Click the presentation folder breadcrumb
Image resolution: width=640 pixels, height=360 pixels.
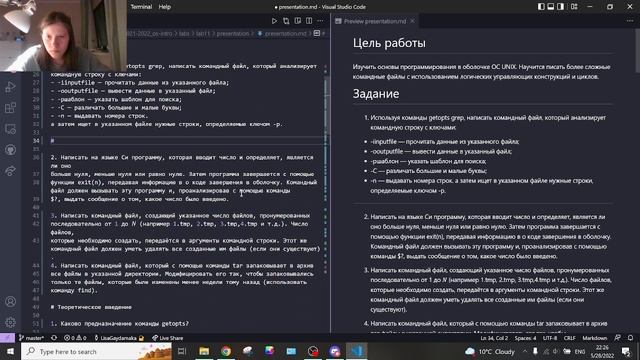[233, 33]
